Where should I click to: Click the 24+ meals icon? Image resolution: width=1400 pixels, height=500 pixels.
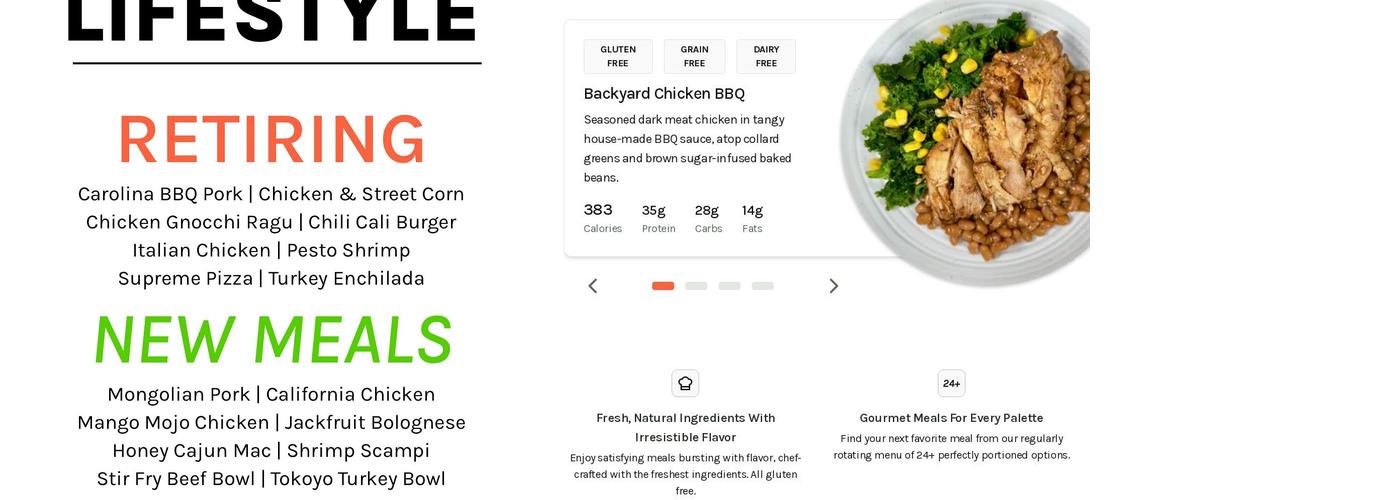point(951,383)
